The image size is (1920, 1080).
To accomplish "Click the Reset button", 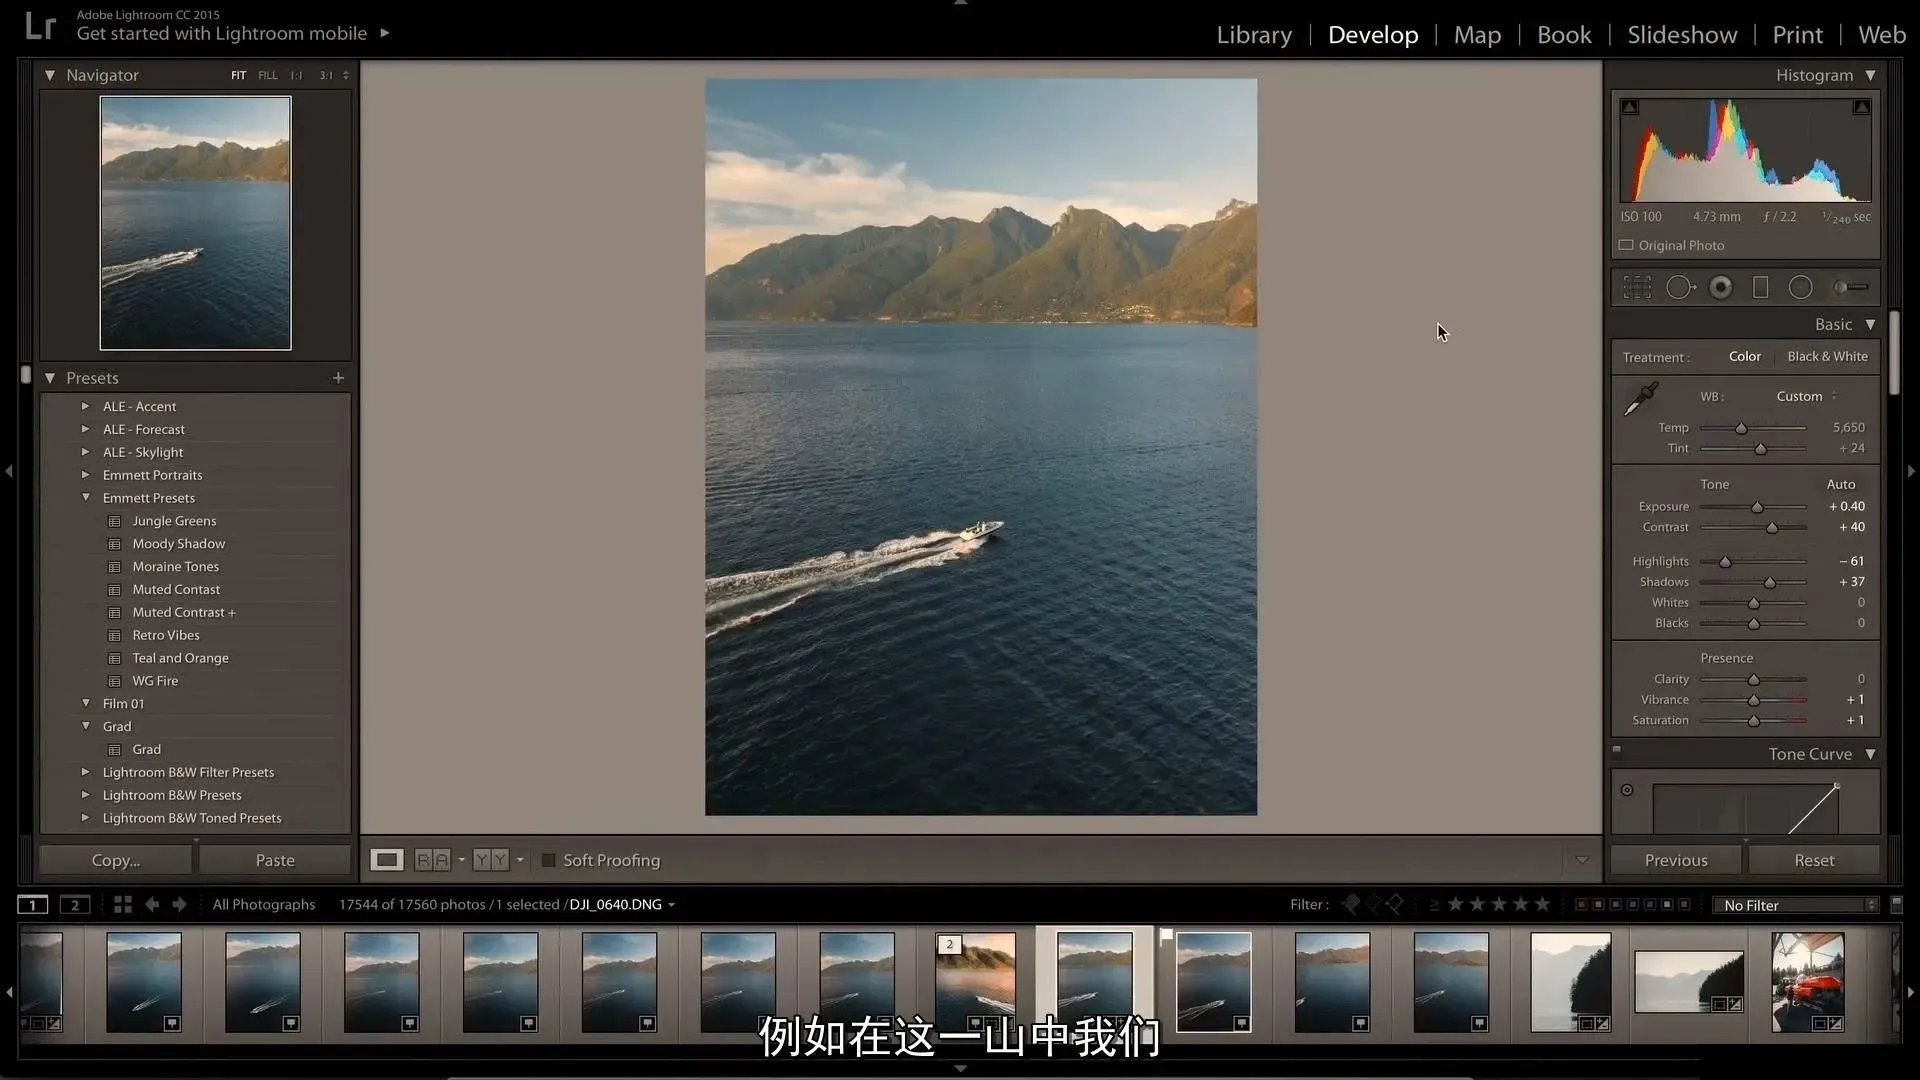I will 1813,860.
